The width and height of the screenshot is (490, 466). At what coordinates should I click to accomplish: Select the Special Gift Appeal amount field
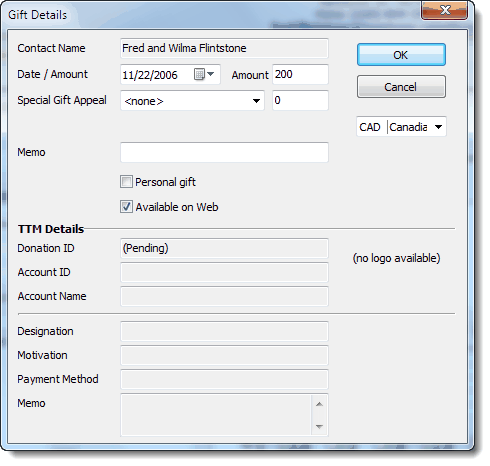click(x=300, y=100)
